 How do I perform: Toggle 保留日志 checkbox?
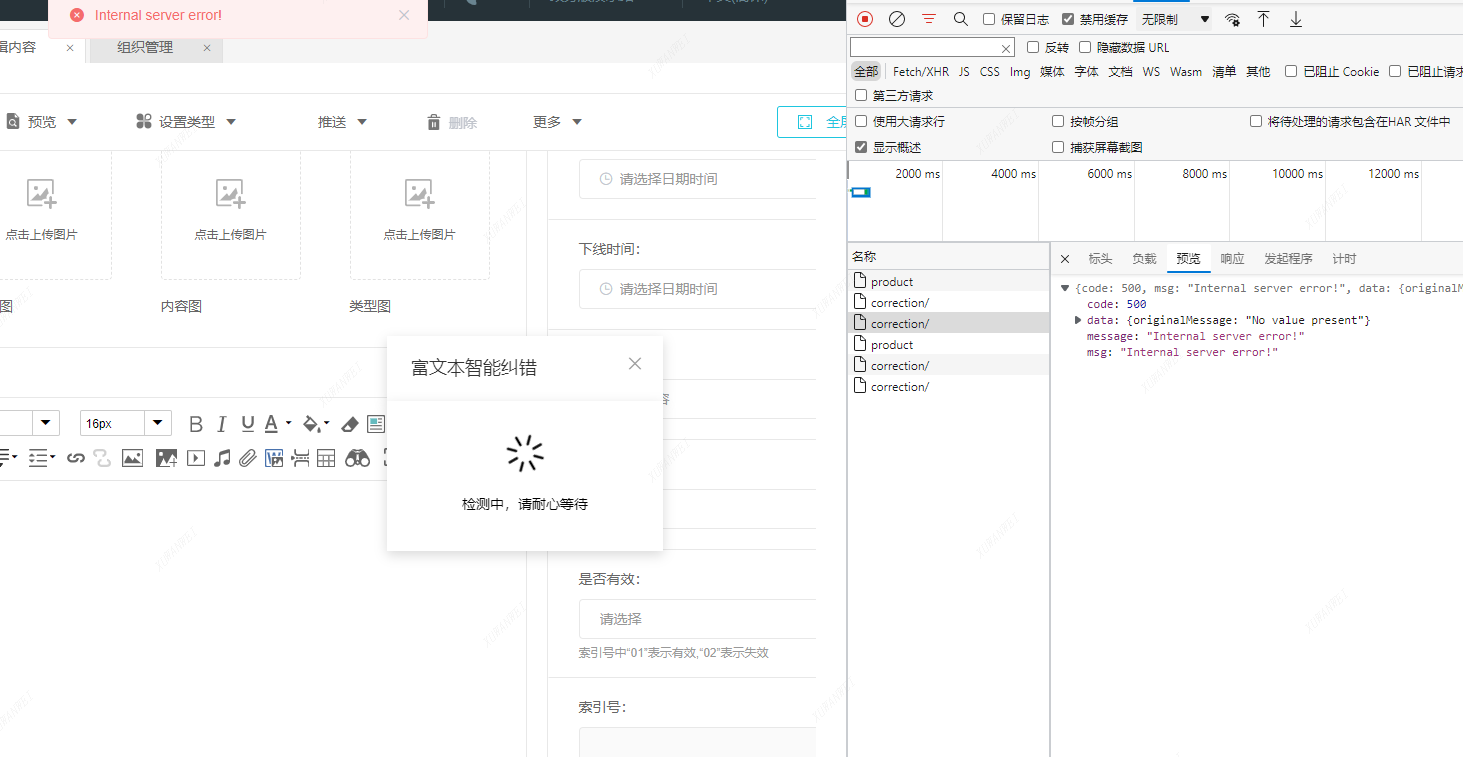989,19
